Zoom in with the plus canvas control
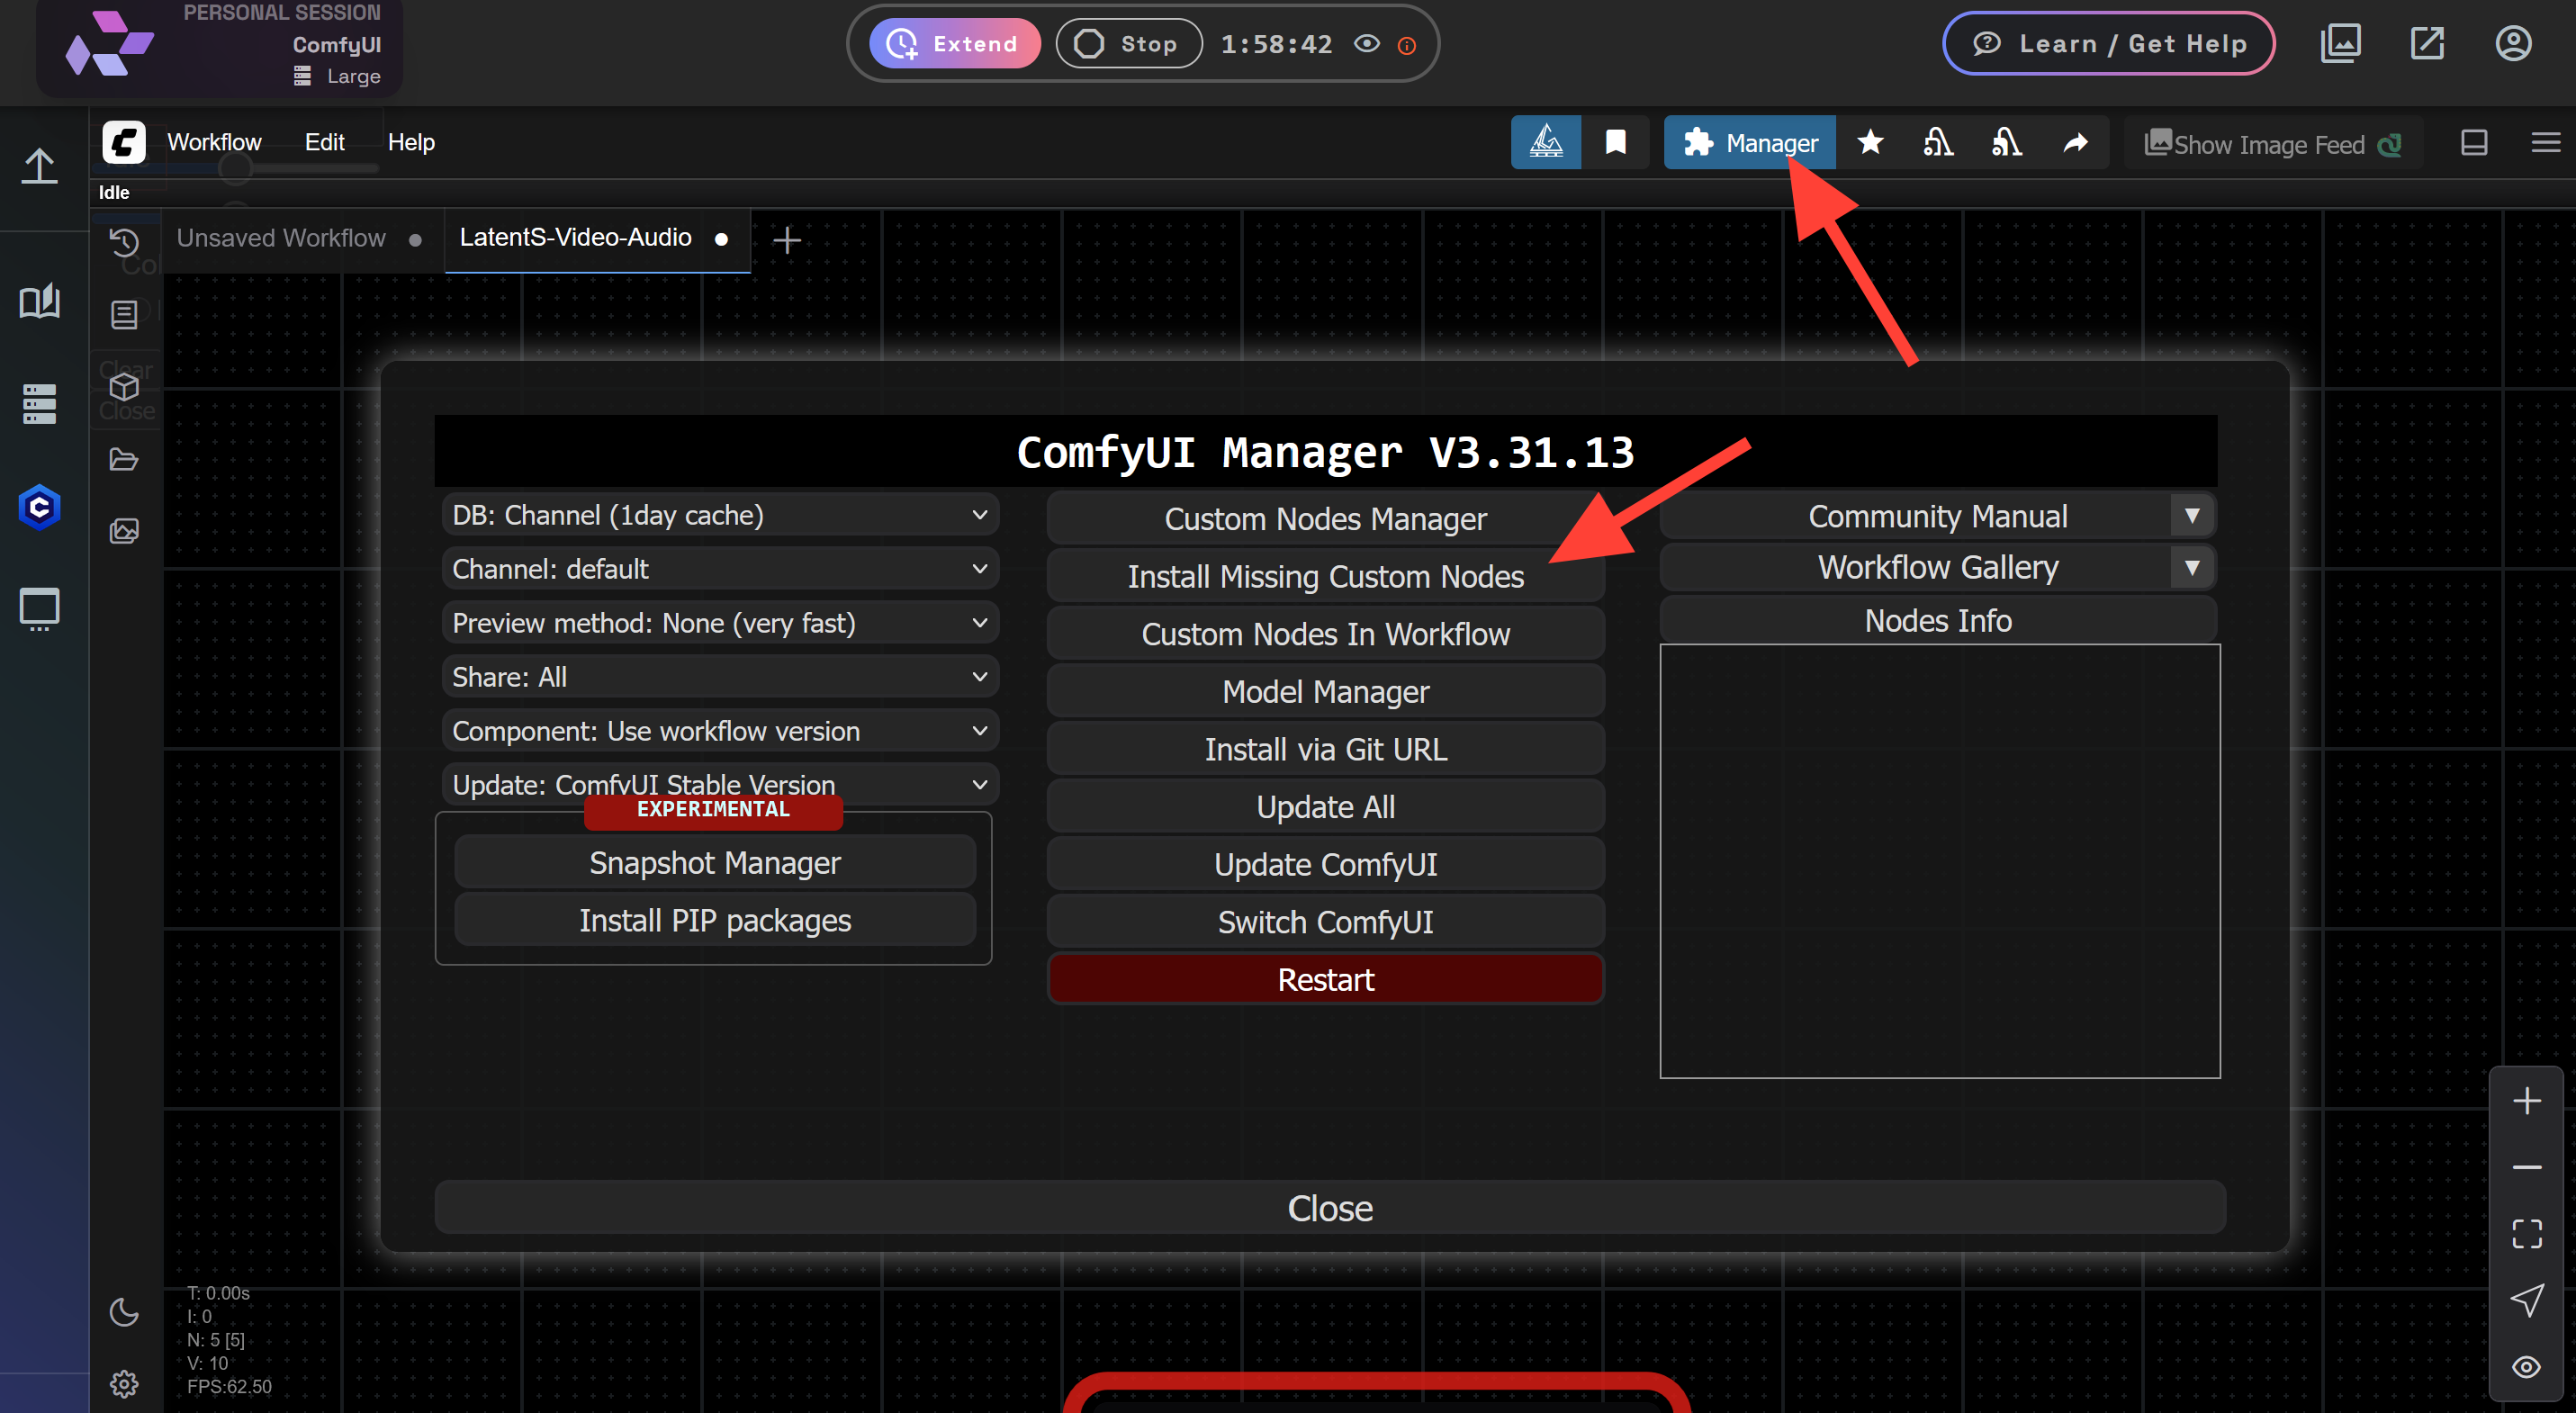 point(2527,1101)
